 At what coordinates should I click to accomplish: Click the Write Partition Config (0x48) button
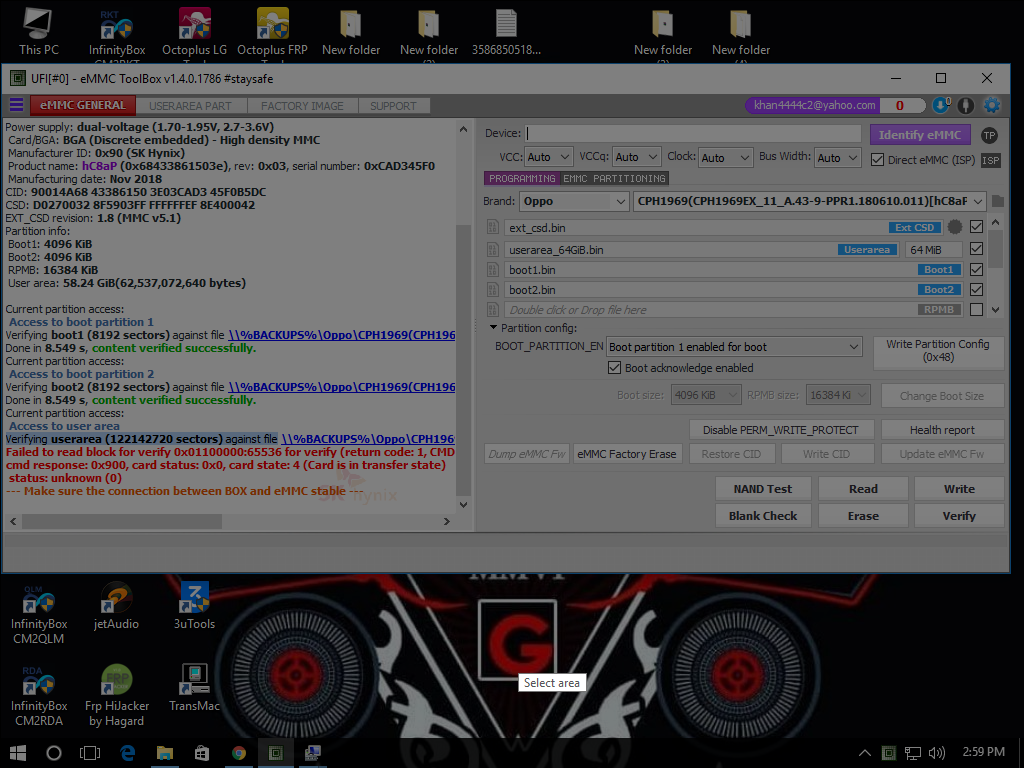click(x=938, y=351)
